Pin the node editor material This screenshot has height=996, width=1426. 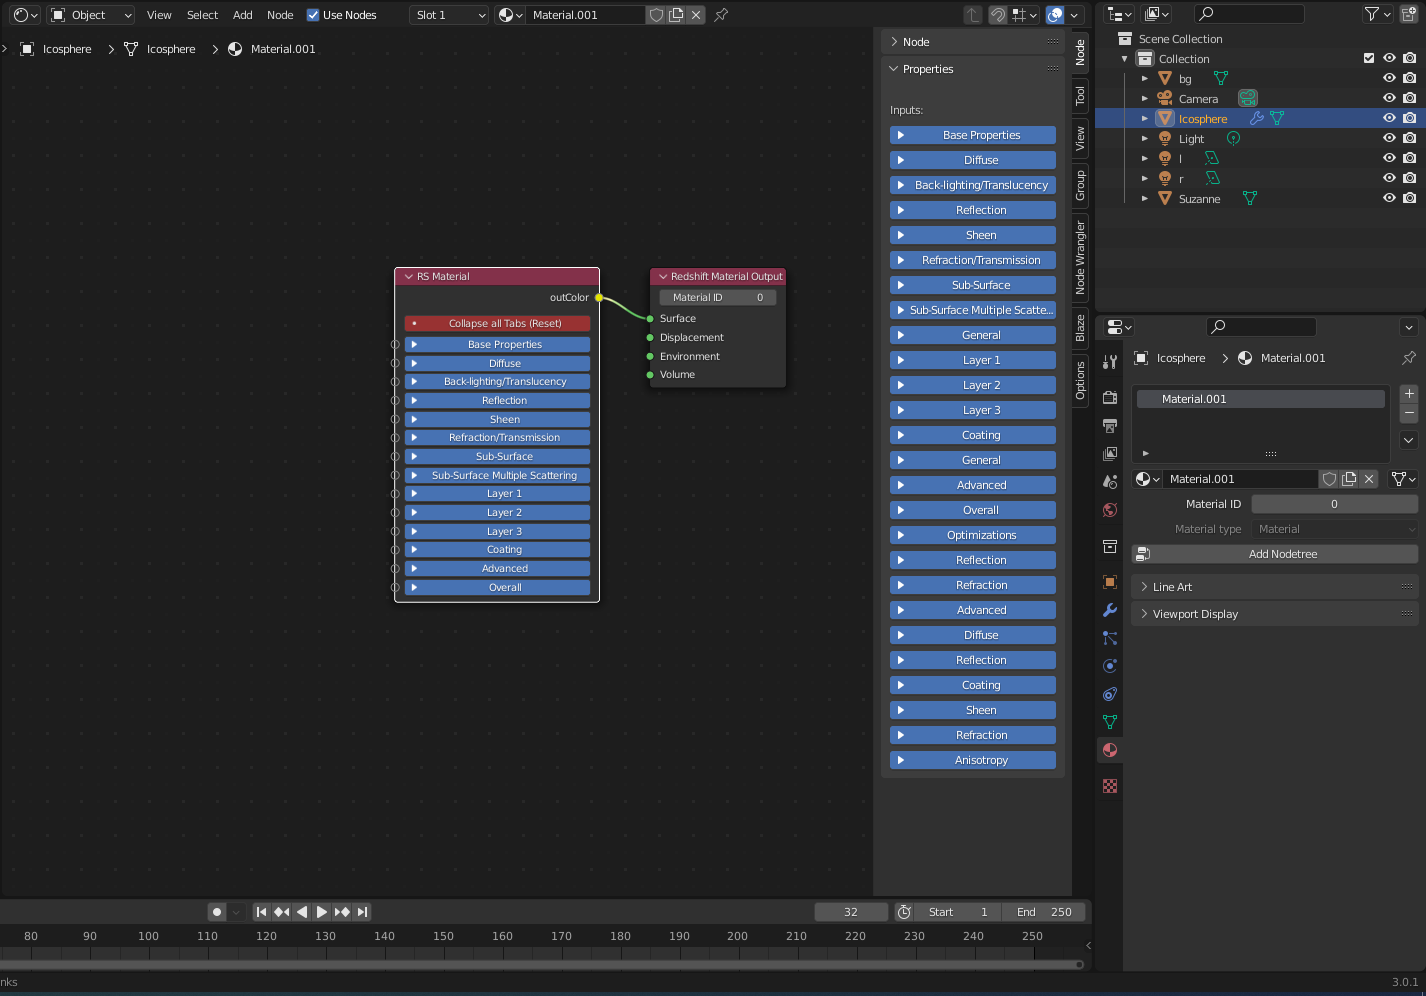[x=721, y=15]
